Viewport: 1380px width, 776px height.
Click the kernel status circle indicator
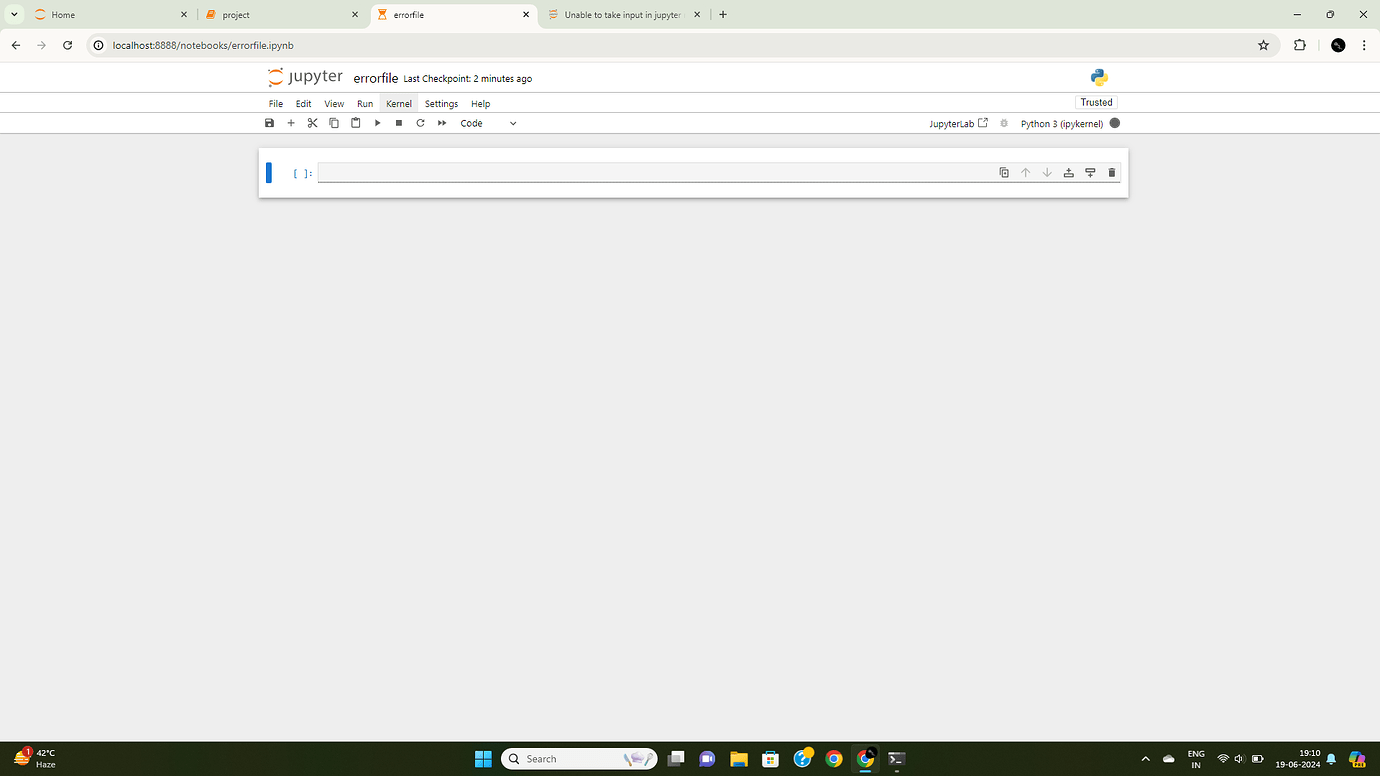1115,123
